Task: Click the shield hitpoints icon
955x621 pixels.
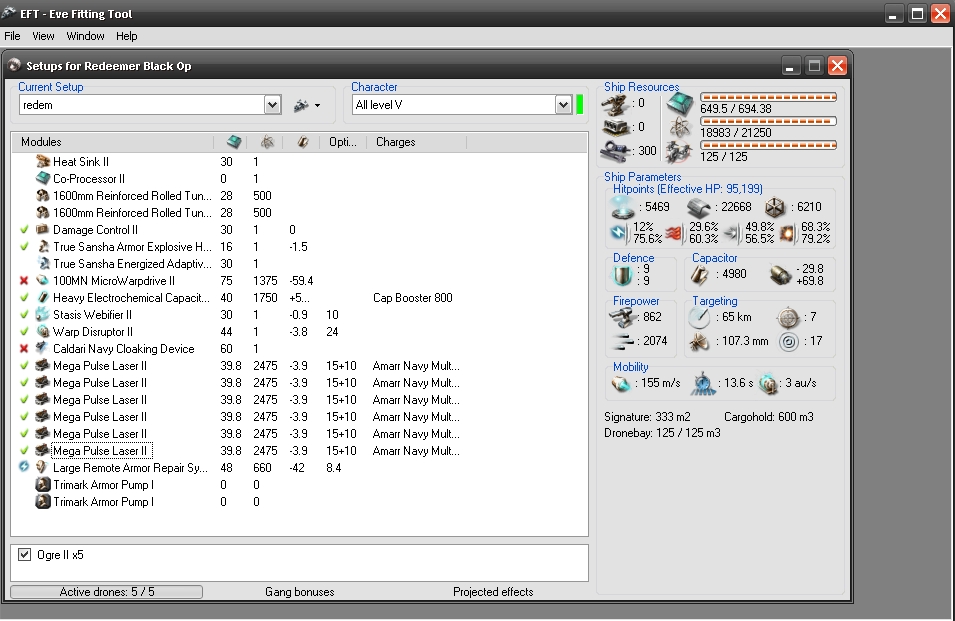Action: click(623, 207)
